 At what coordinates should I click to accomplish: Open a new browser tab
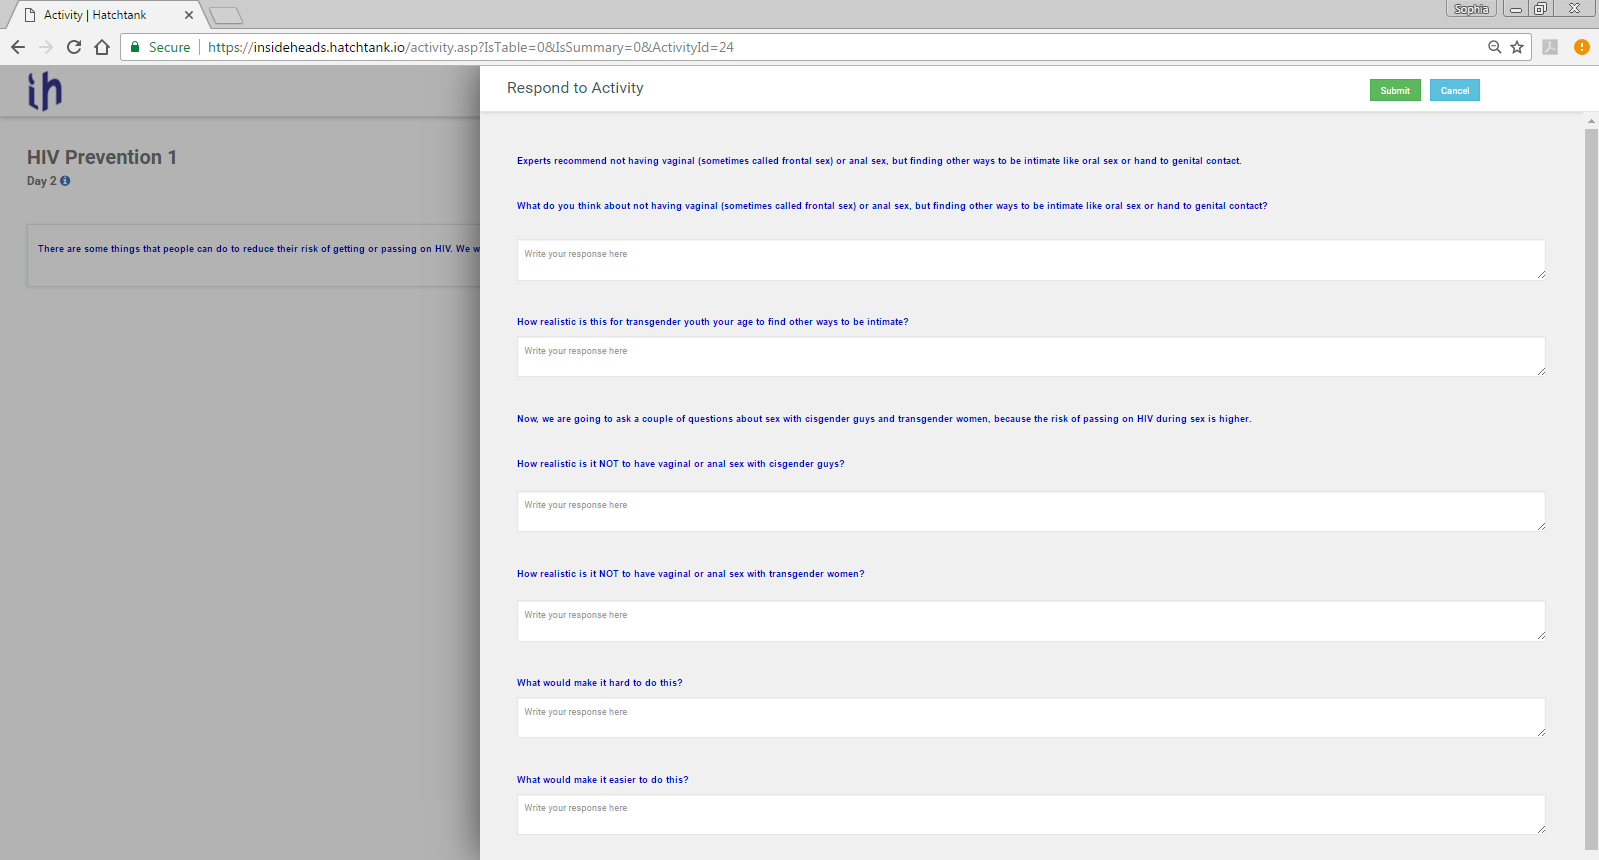pyautogui.click(x=226, y=15)
